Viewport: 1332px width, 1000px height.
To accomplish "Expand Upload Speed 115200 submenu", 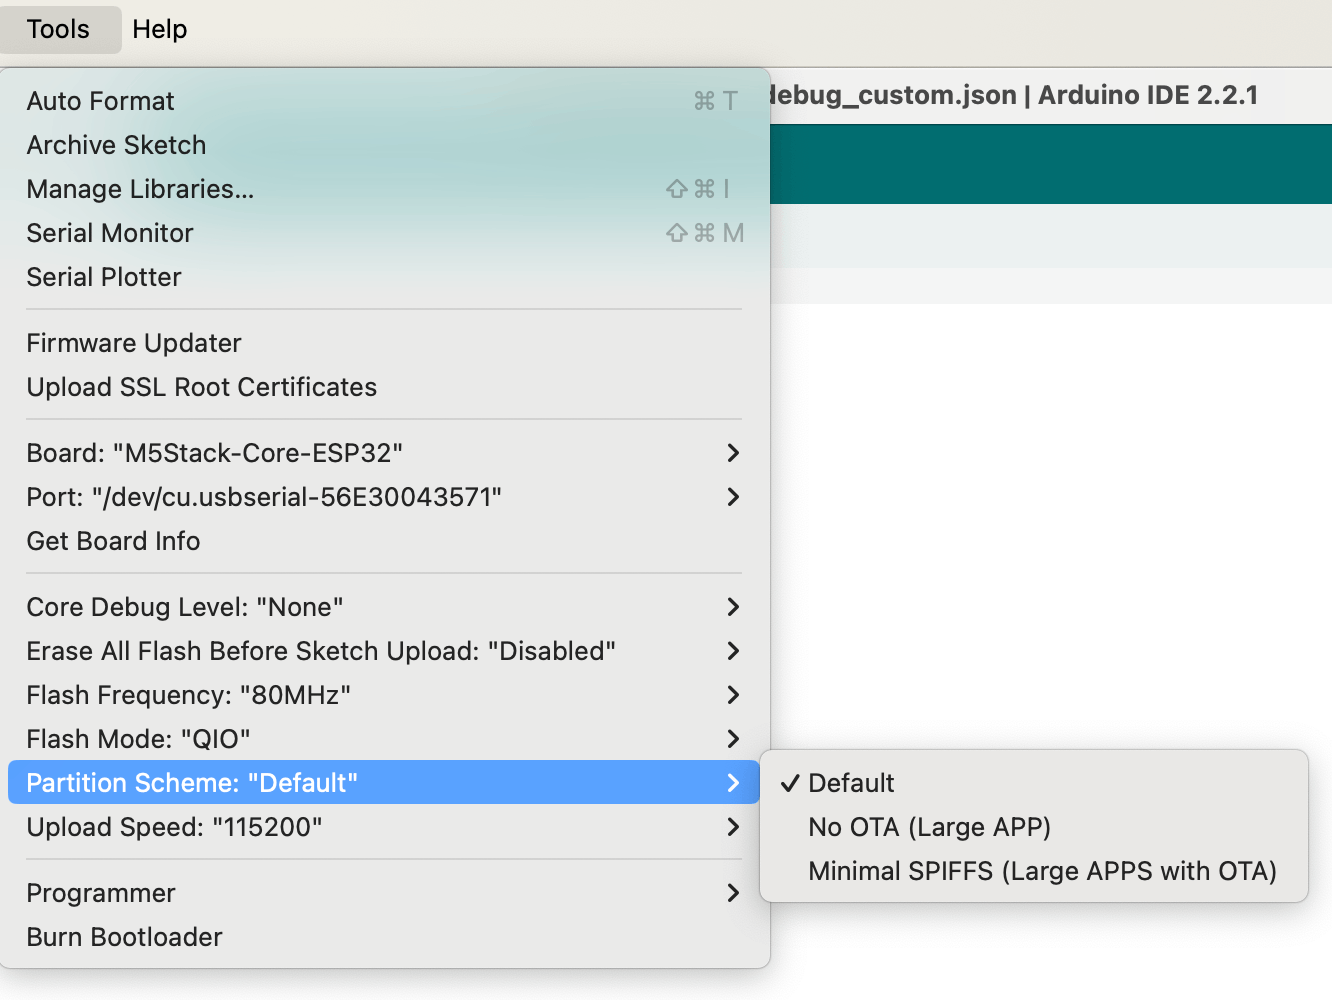I will click(384, 827).
